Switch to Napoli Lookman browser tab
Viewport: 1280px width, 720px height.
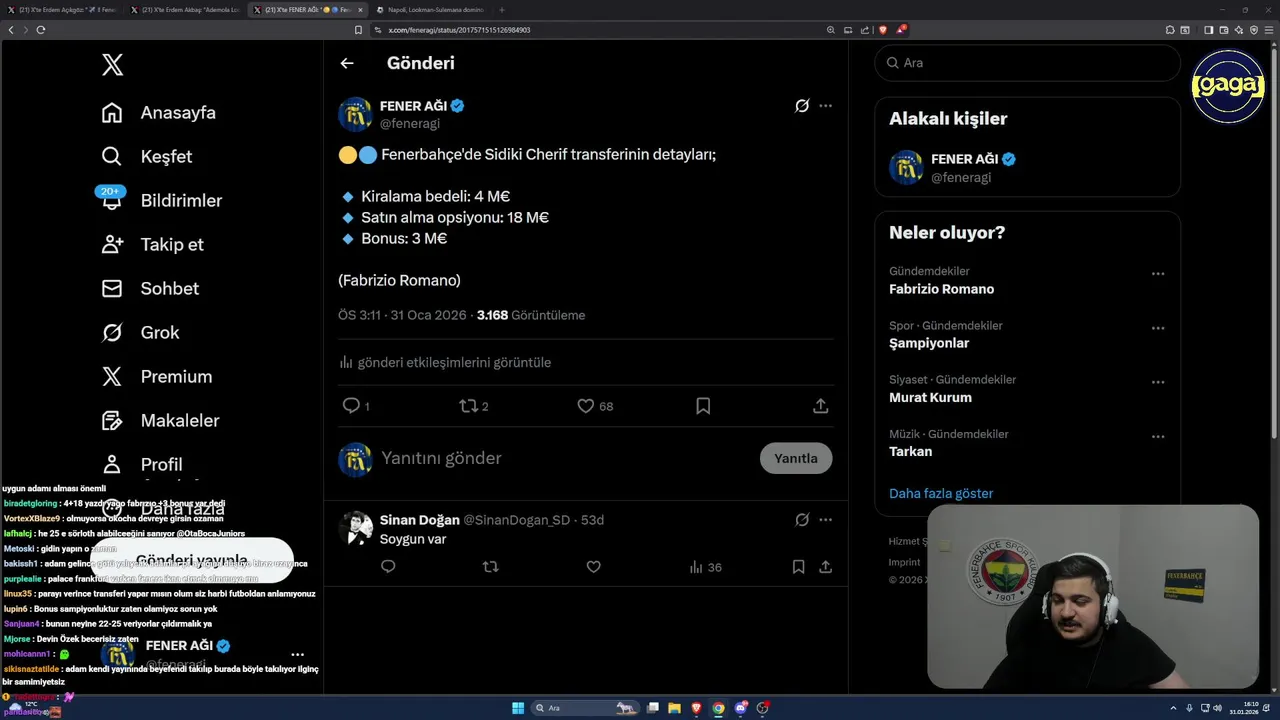click(431, 10)
